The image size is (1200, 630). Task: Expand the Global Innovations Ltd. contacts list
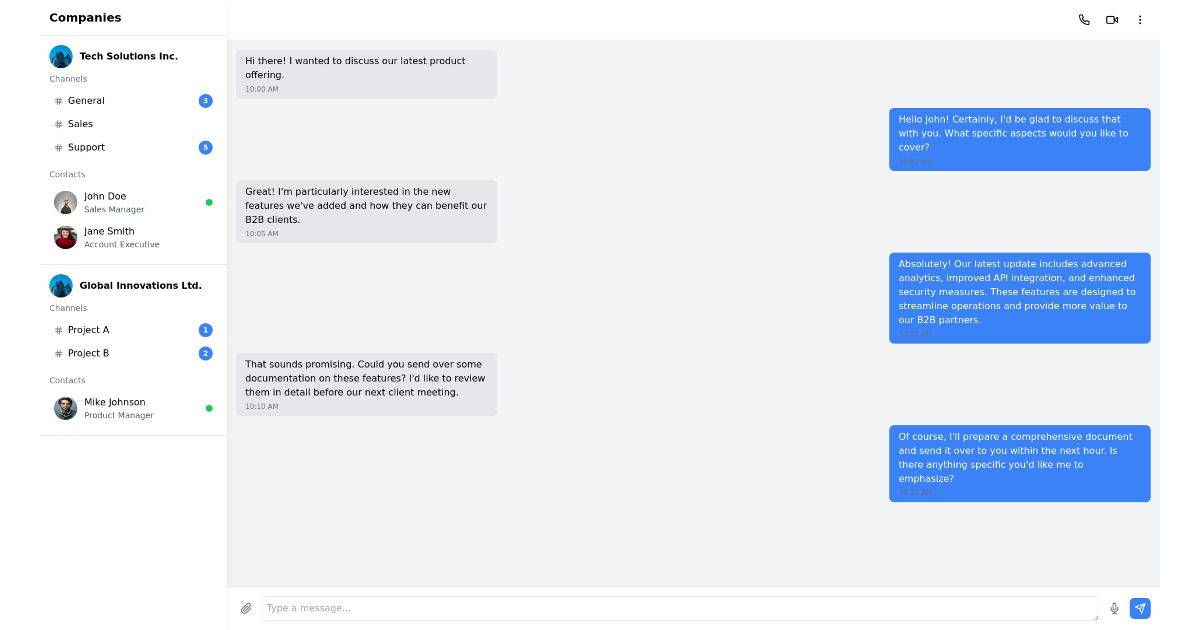[x=67, y=380]
